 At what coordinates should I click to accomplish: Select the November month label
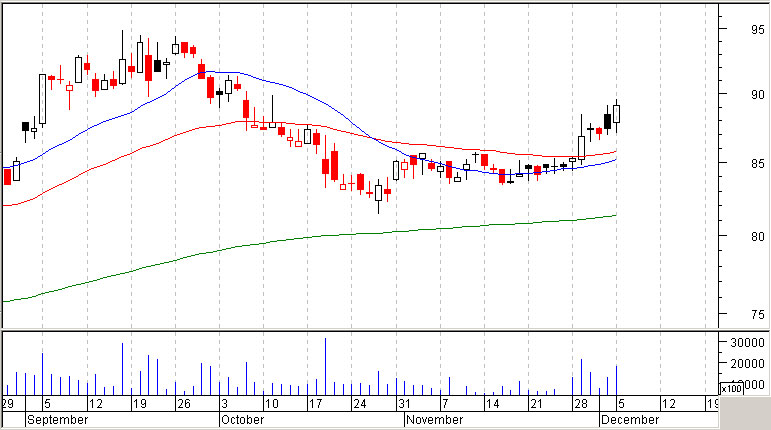[435, 420]
